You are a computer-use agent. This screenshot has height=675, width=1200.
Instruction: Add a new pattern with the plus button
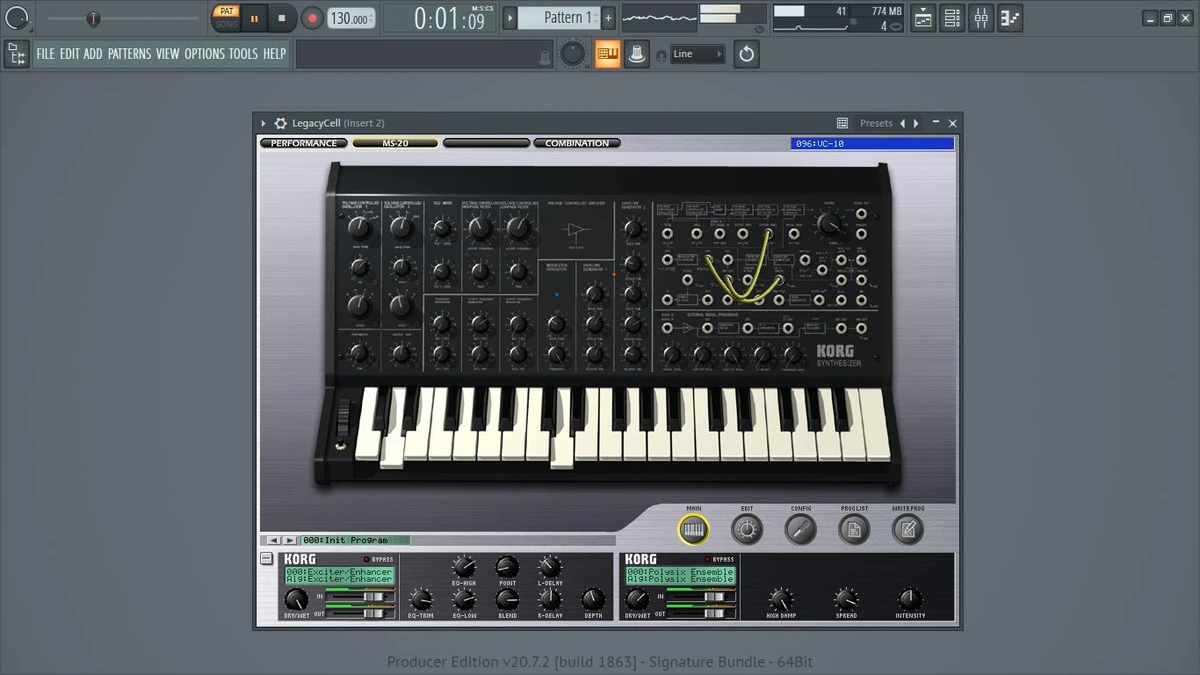[608, 18]
